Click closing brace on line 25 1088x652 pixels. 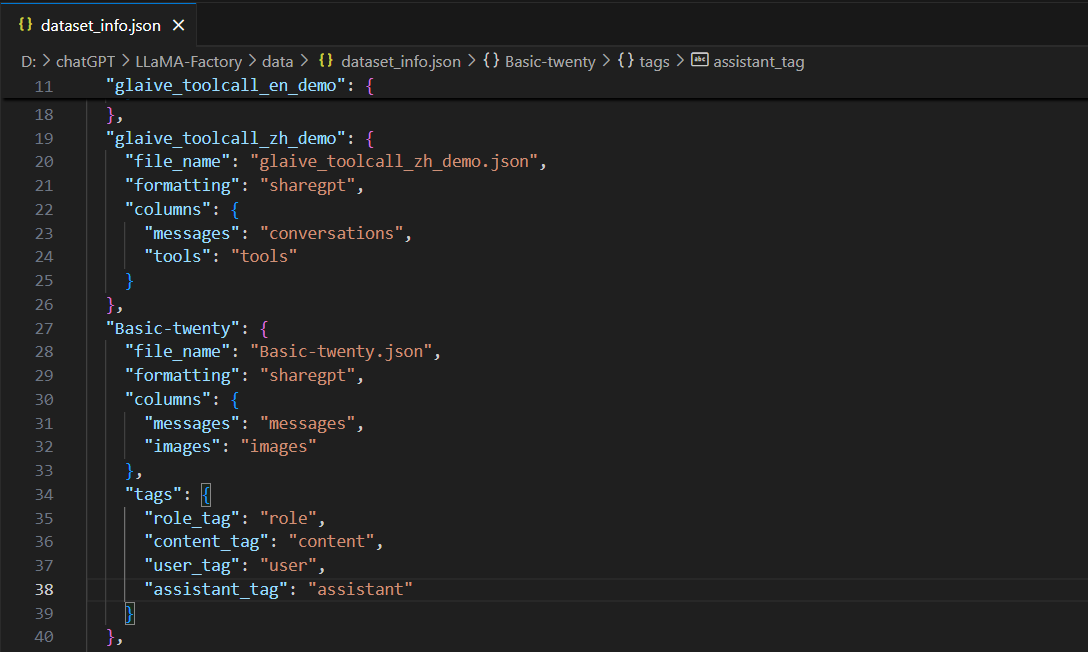129,281
